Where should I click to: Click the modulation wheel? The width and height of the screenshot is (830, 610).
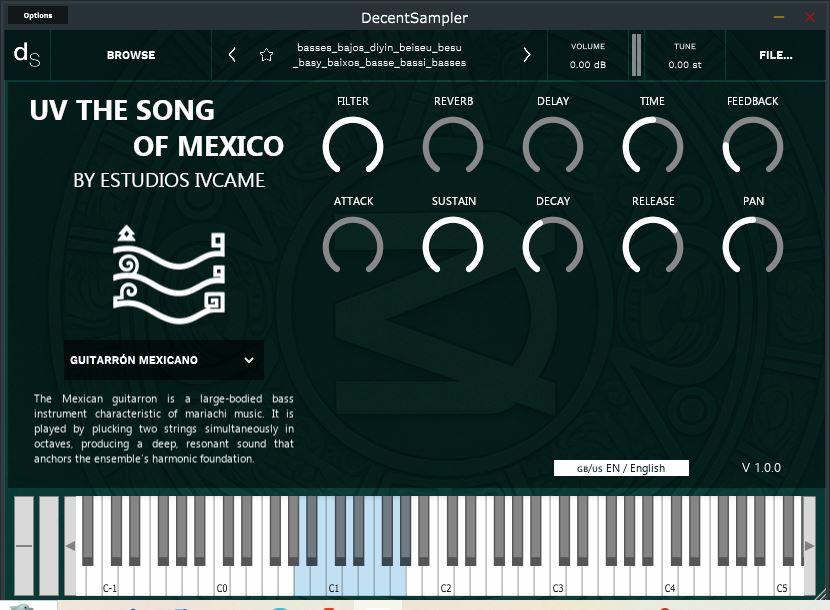click(49, 545)
